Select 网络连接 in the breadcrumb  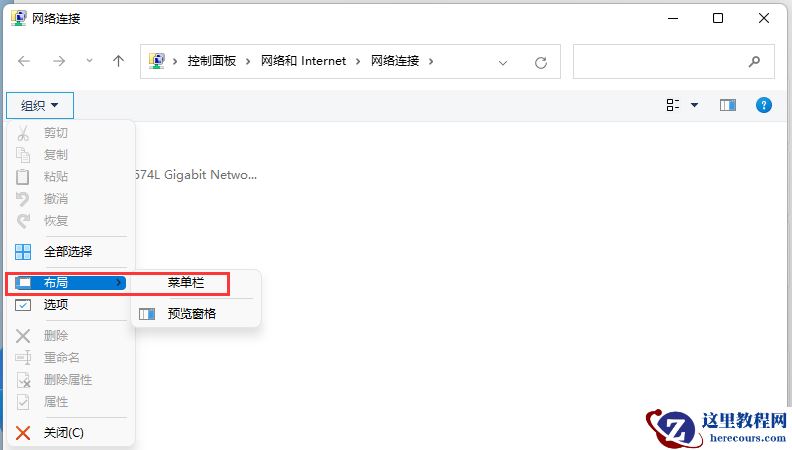pyautogui.click(x=395, y=61)
